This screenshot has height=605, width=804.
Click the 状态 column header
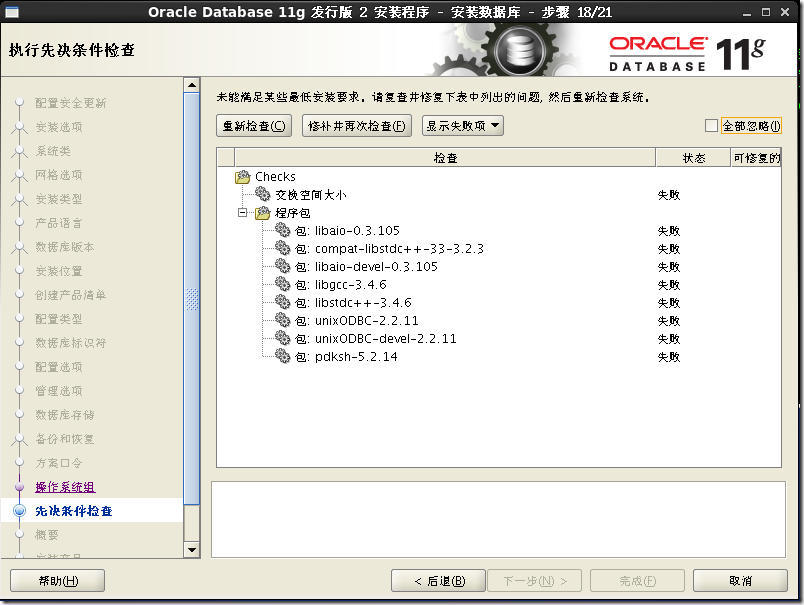pyautogui.click(x=693, y=158)
